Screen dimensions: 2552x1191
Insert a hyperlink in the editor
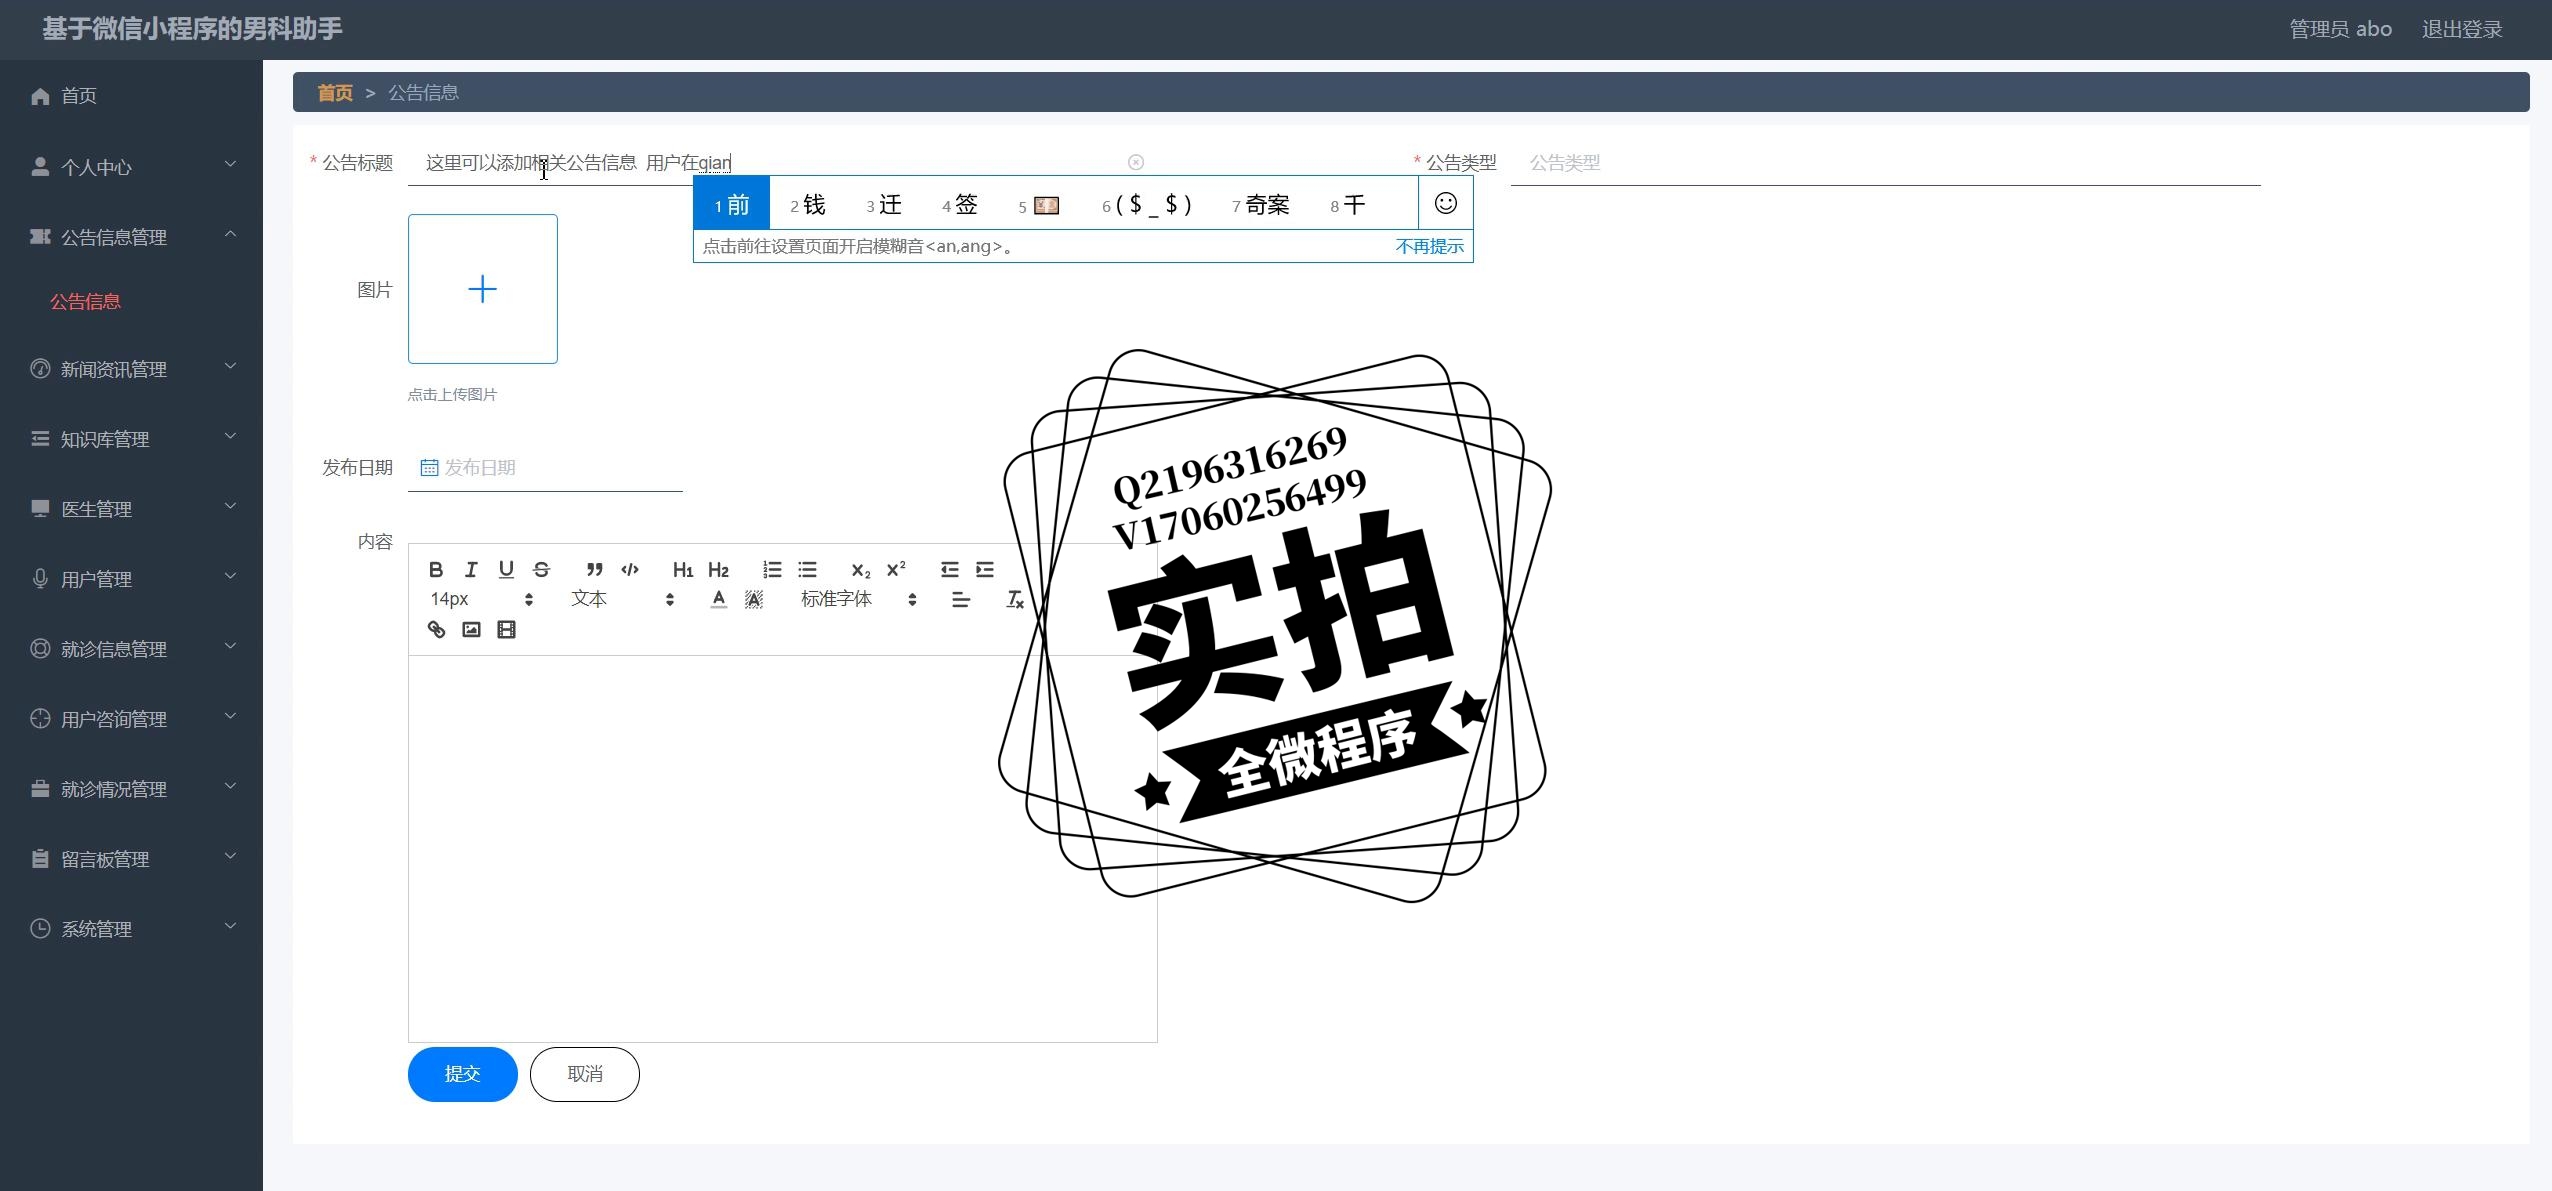point(436,630)
